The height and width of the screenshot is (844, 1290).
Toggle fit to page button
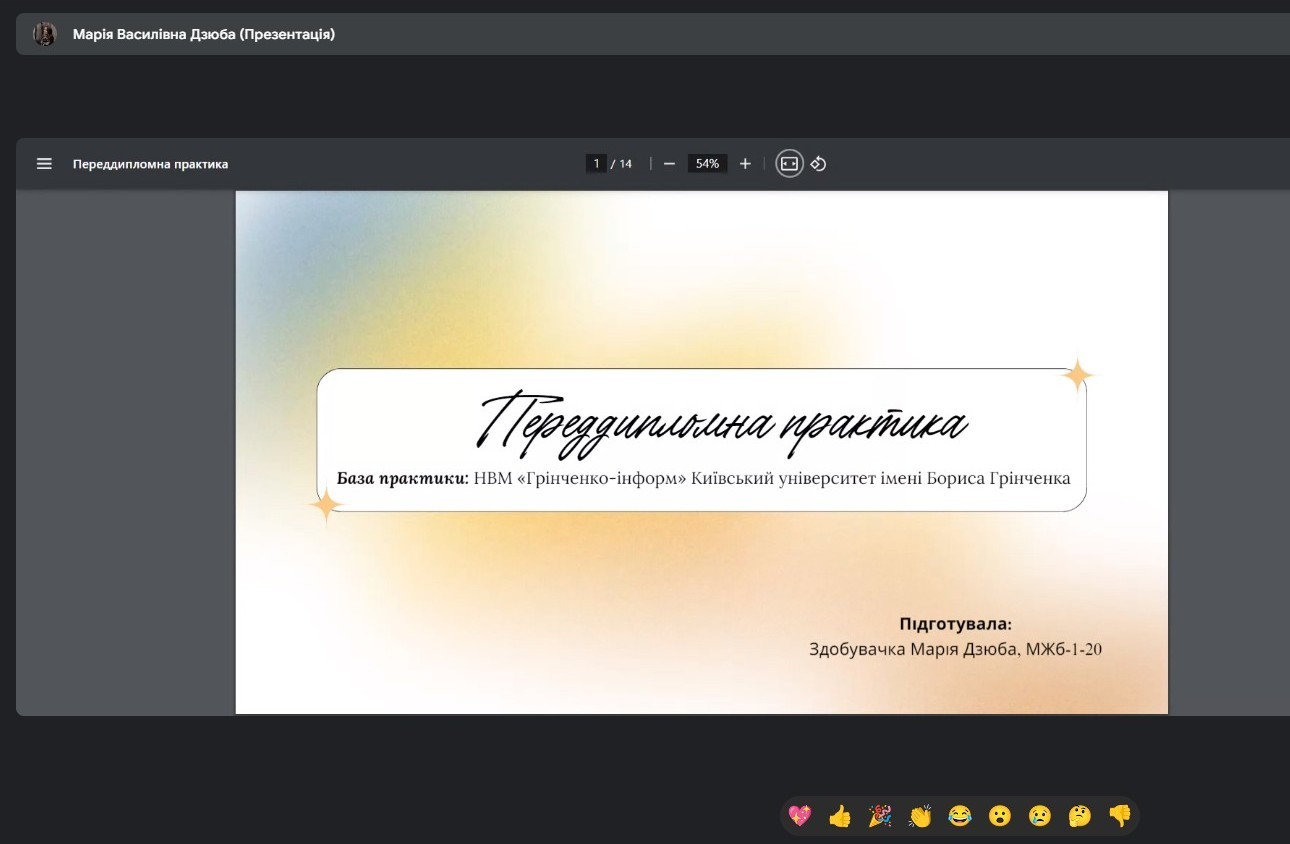789,164
